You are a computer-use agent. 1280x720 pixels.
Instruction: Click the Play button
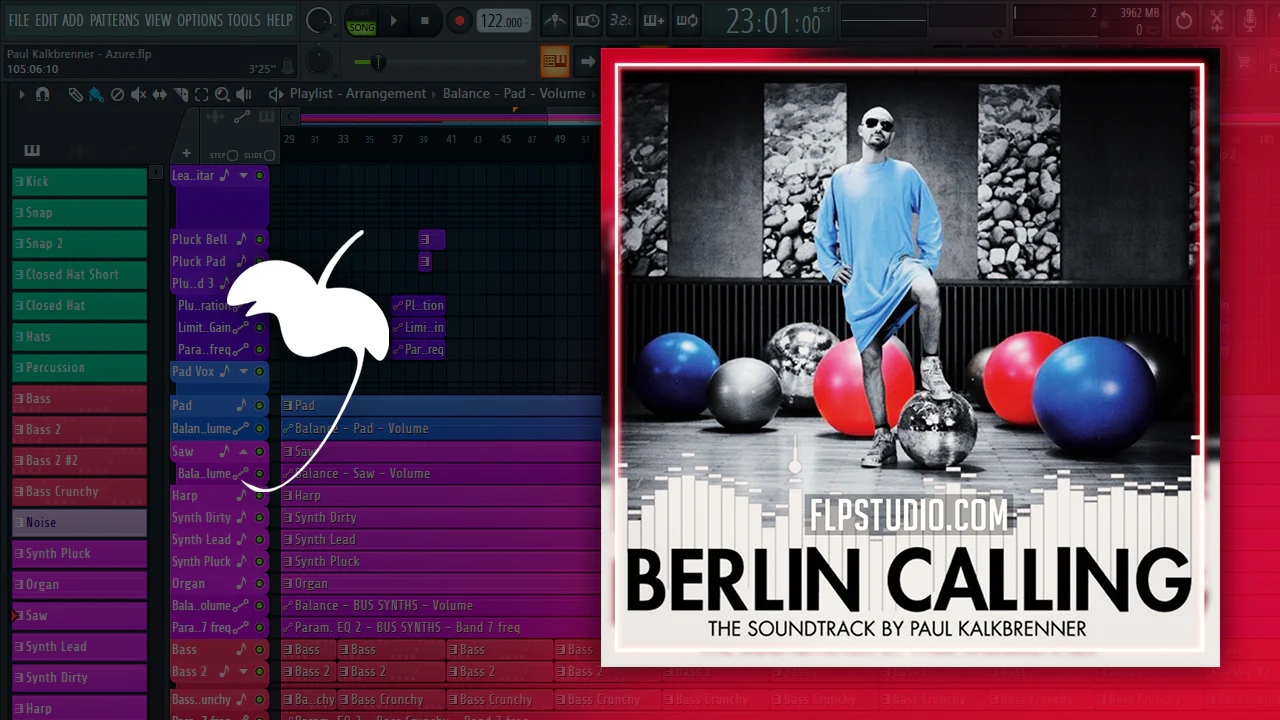coord(394,21)
